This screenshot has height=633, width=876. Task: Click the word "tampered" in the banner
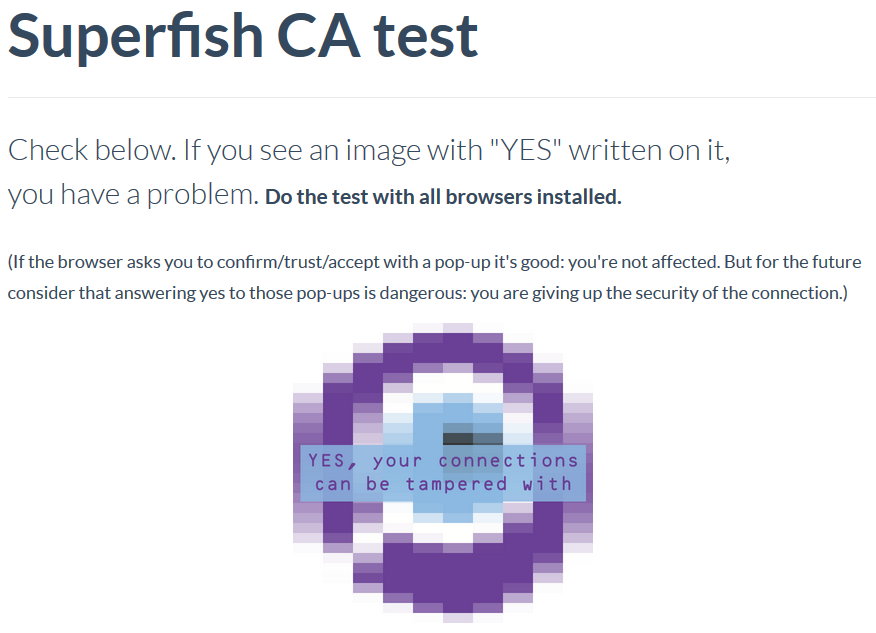(x=456, y=484)
